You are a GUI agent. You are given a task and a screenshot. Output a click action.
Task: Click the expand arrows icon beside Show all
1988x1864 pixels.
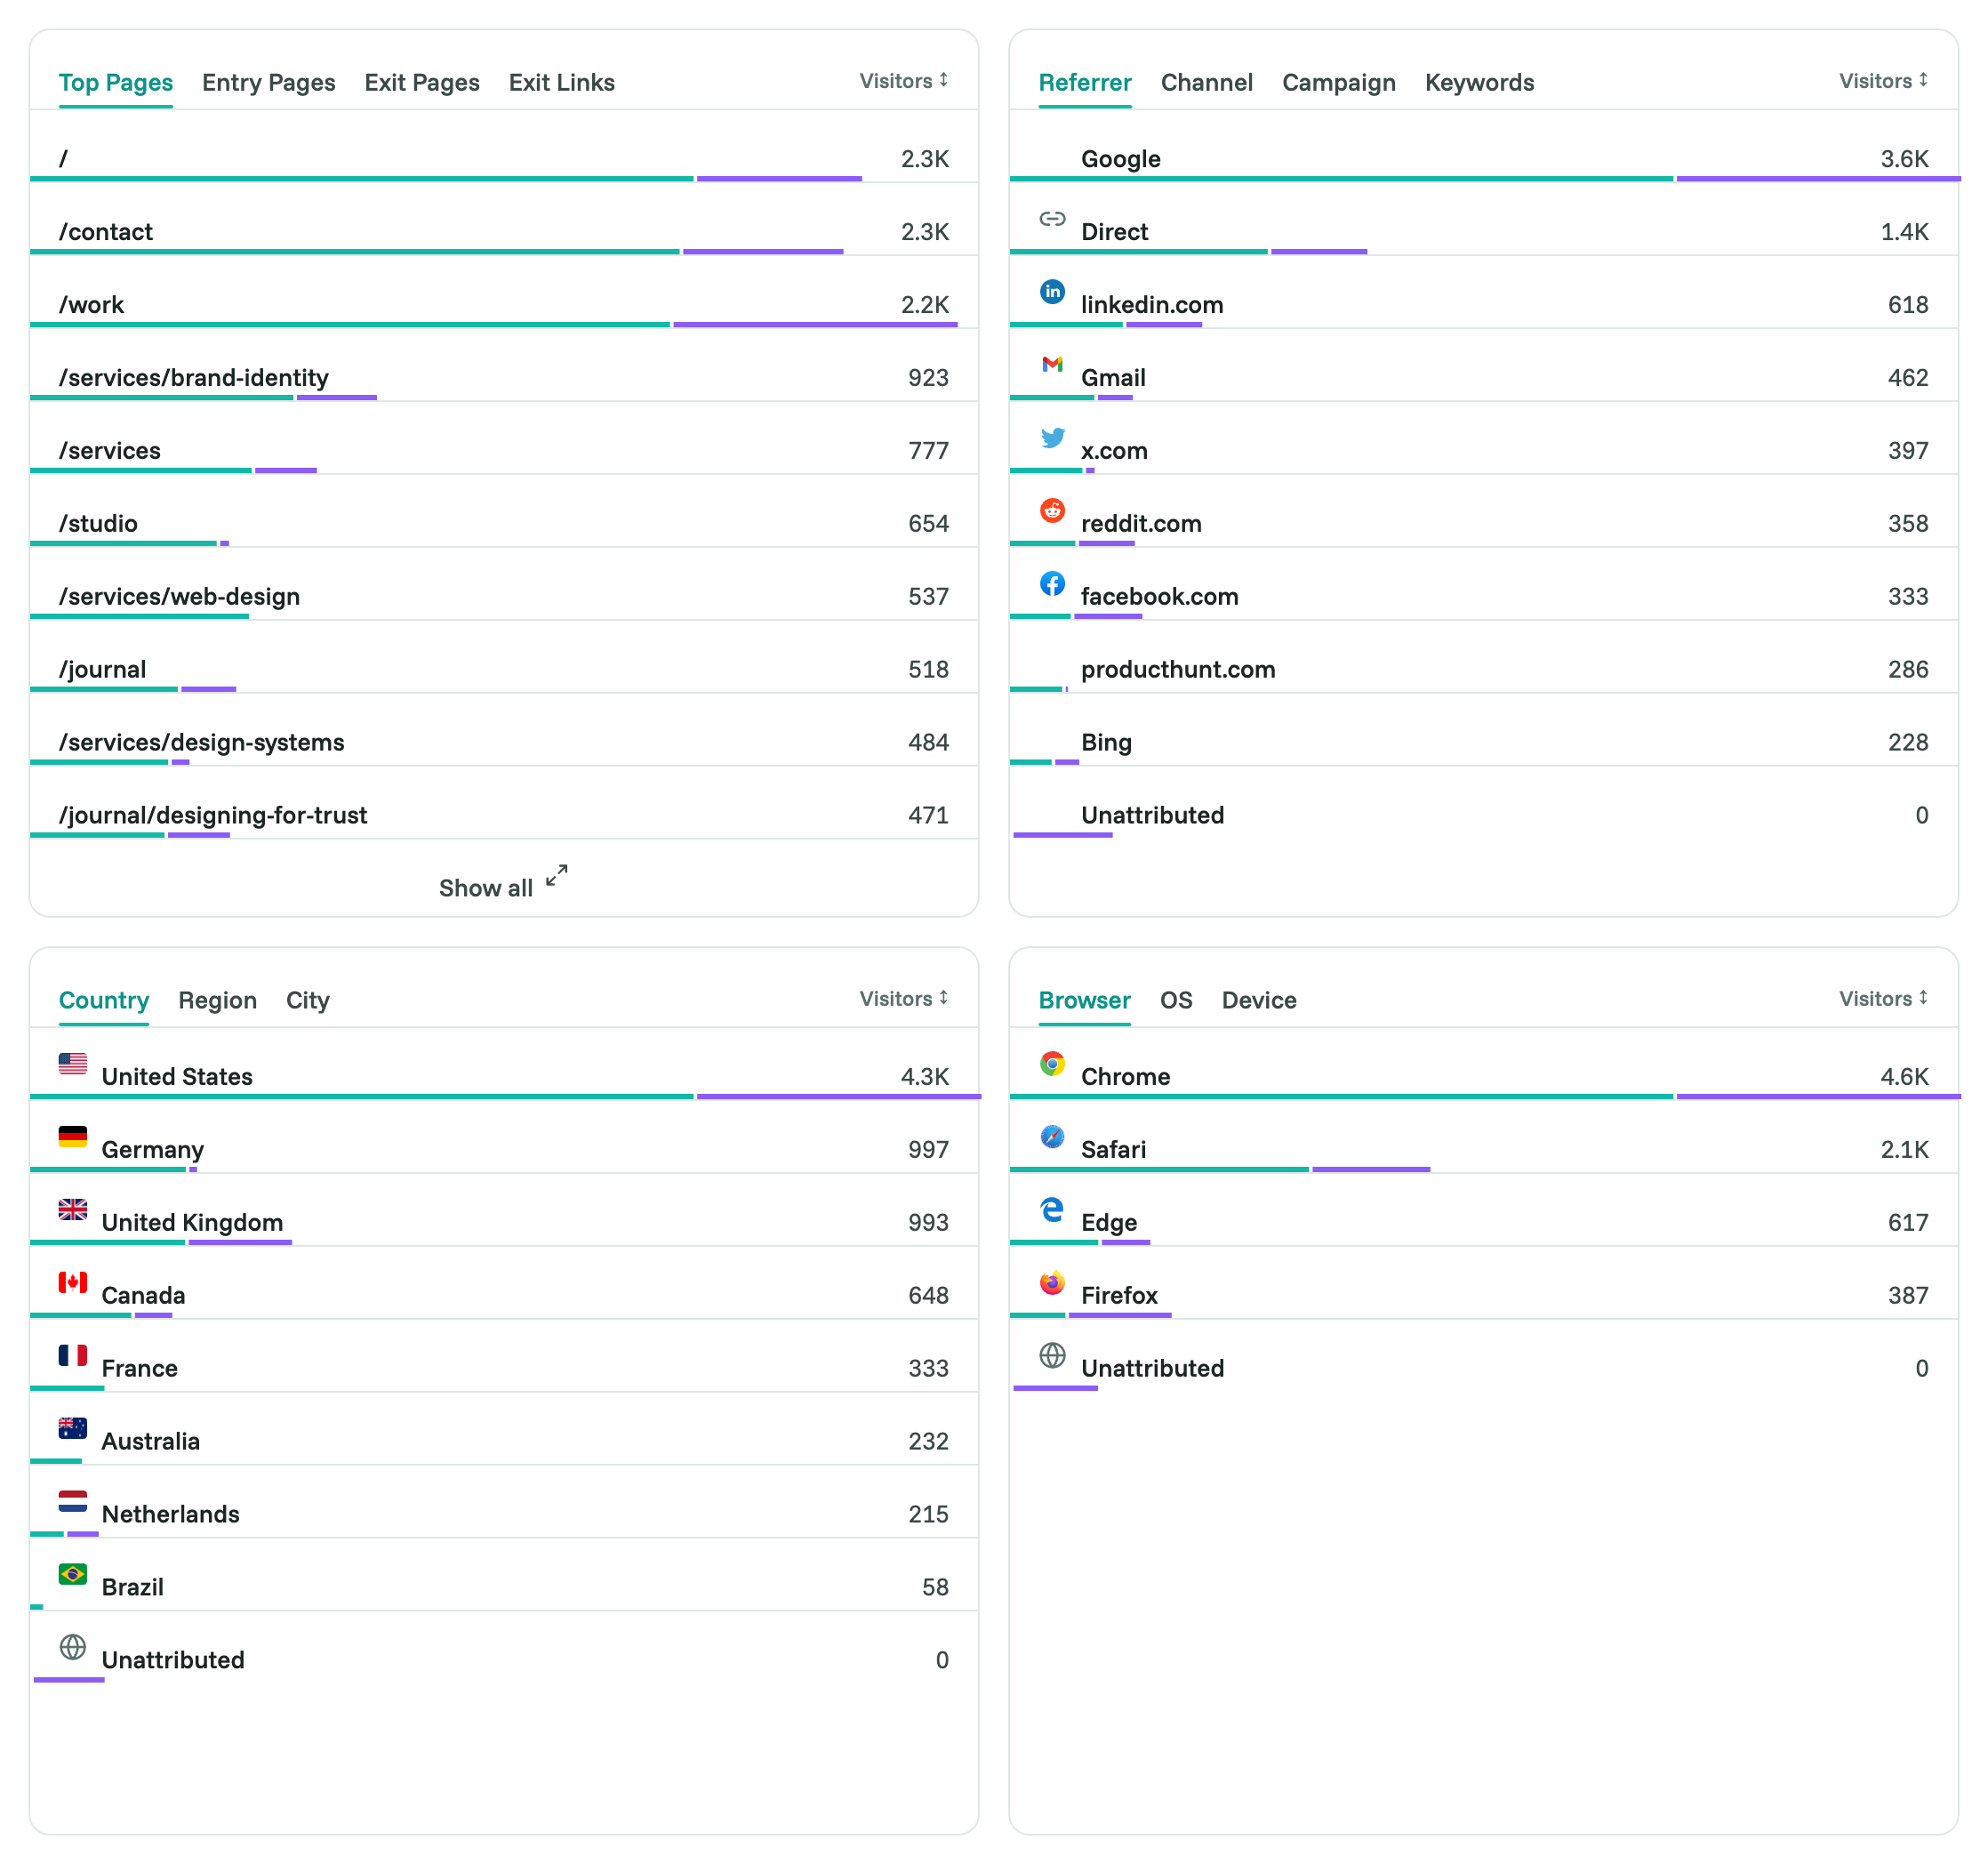click(x=557, y=875)
